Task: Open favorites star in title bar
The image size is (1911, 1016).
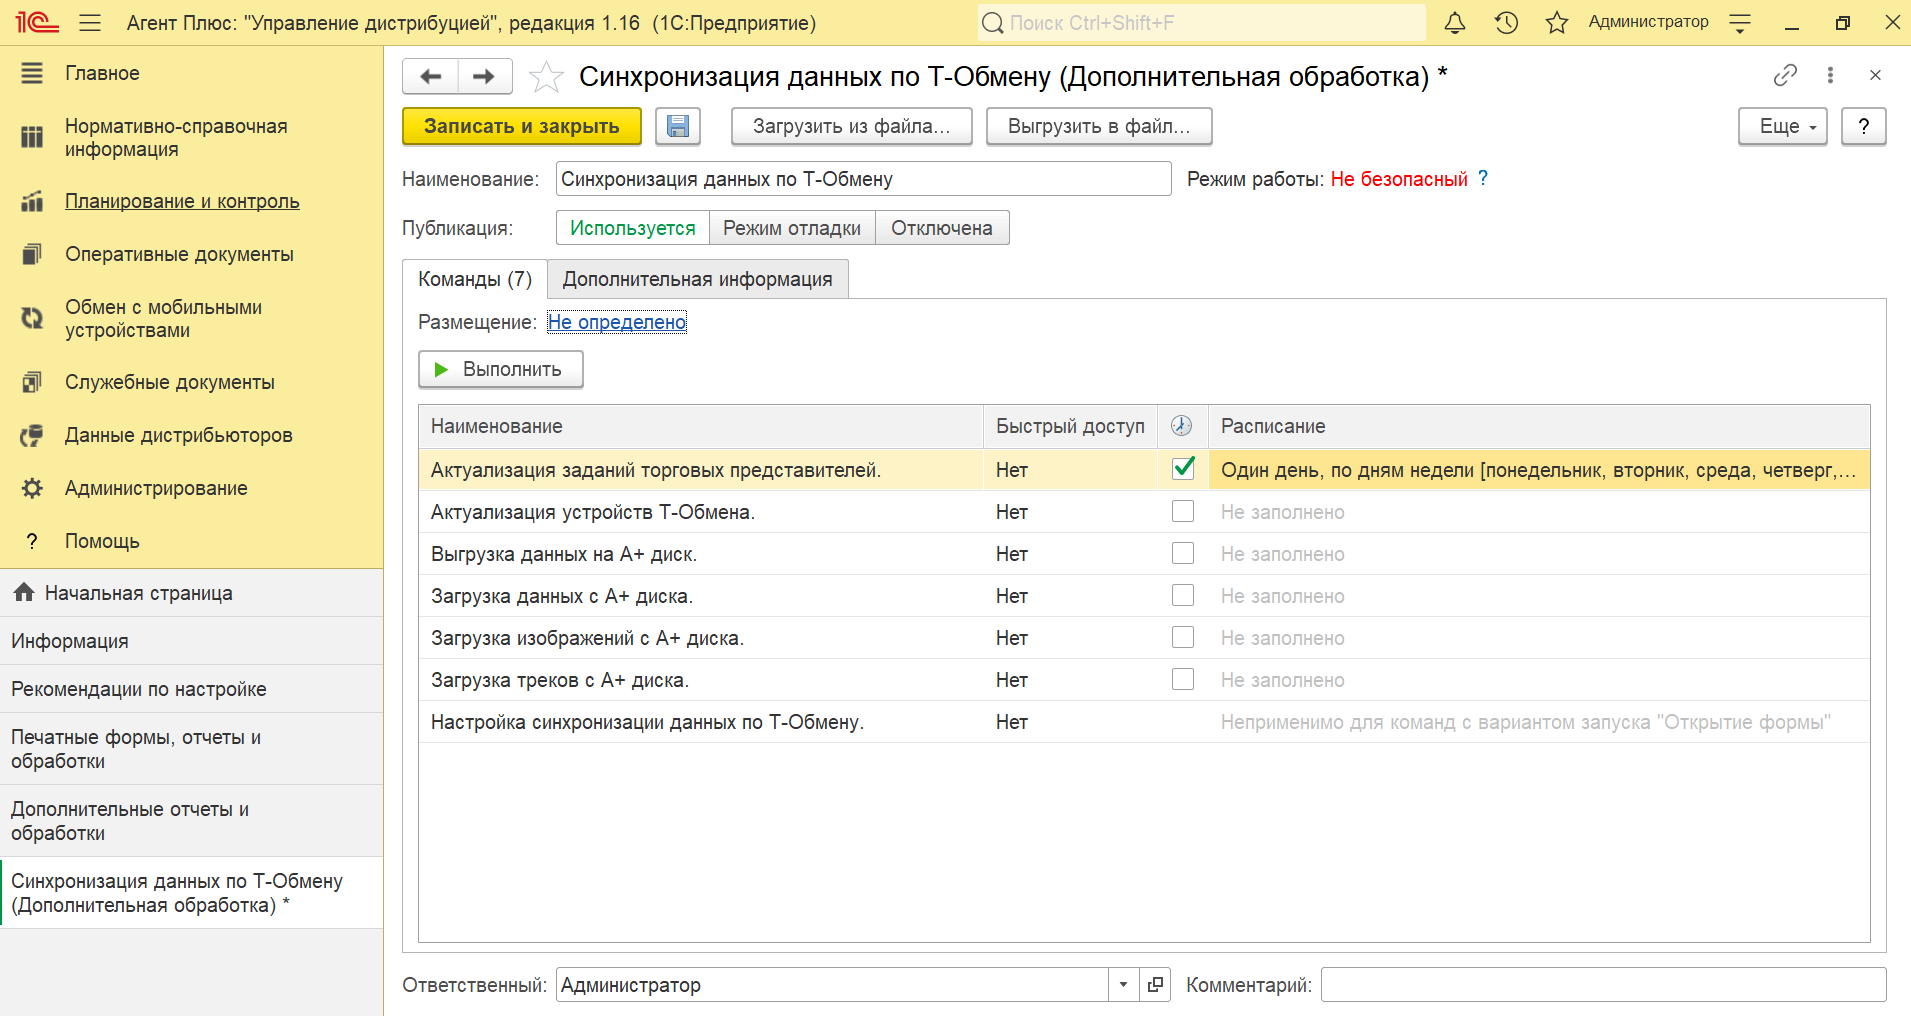Action: (1557, 22)
